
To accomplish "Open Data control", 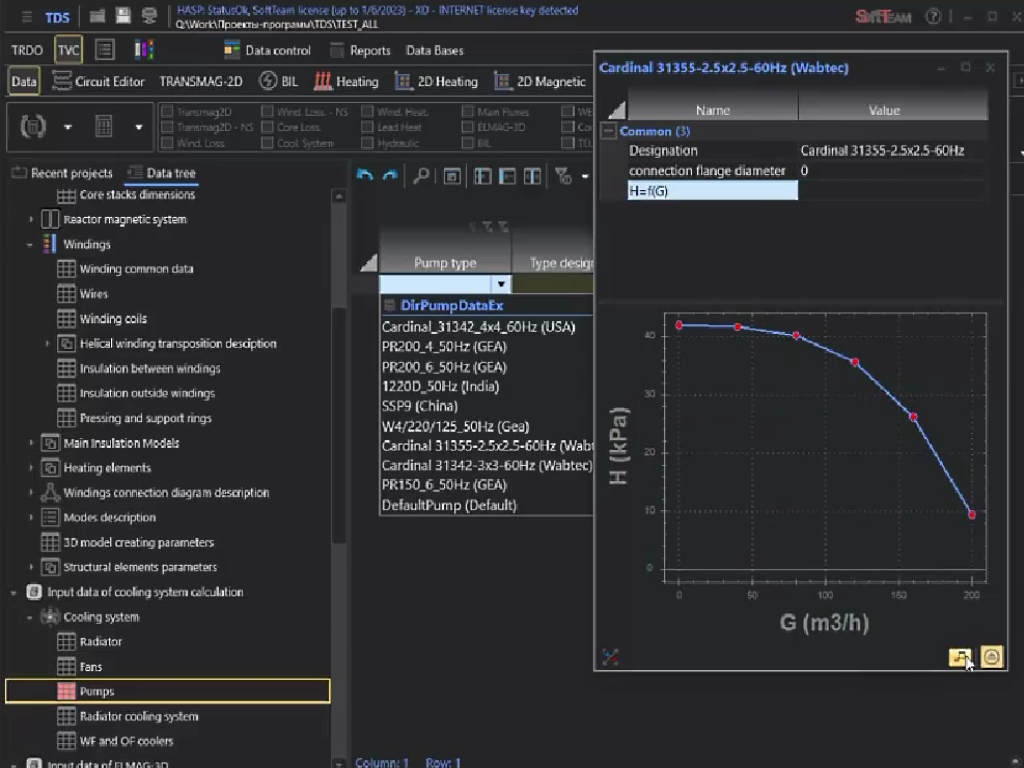I will click(x=268, y=50).
